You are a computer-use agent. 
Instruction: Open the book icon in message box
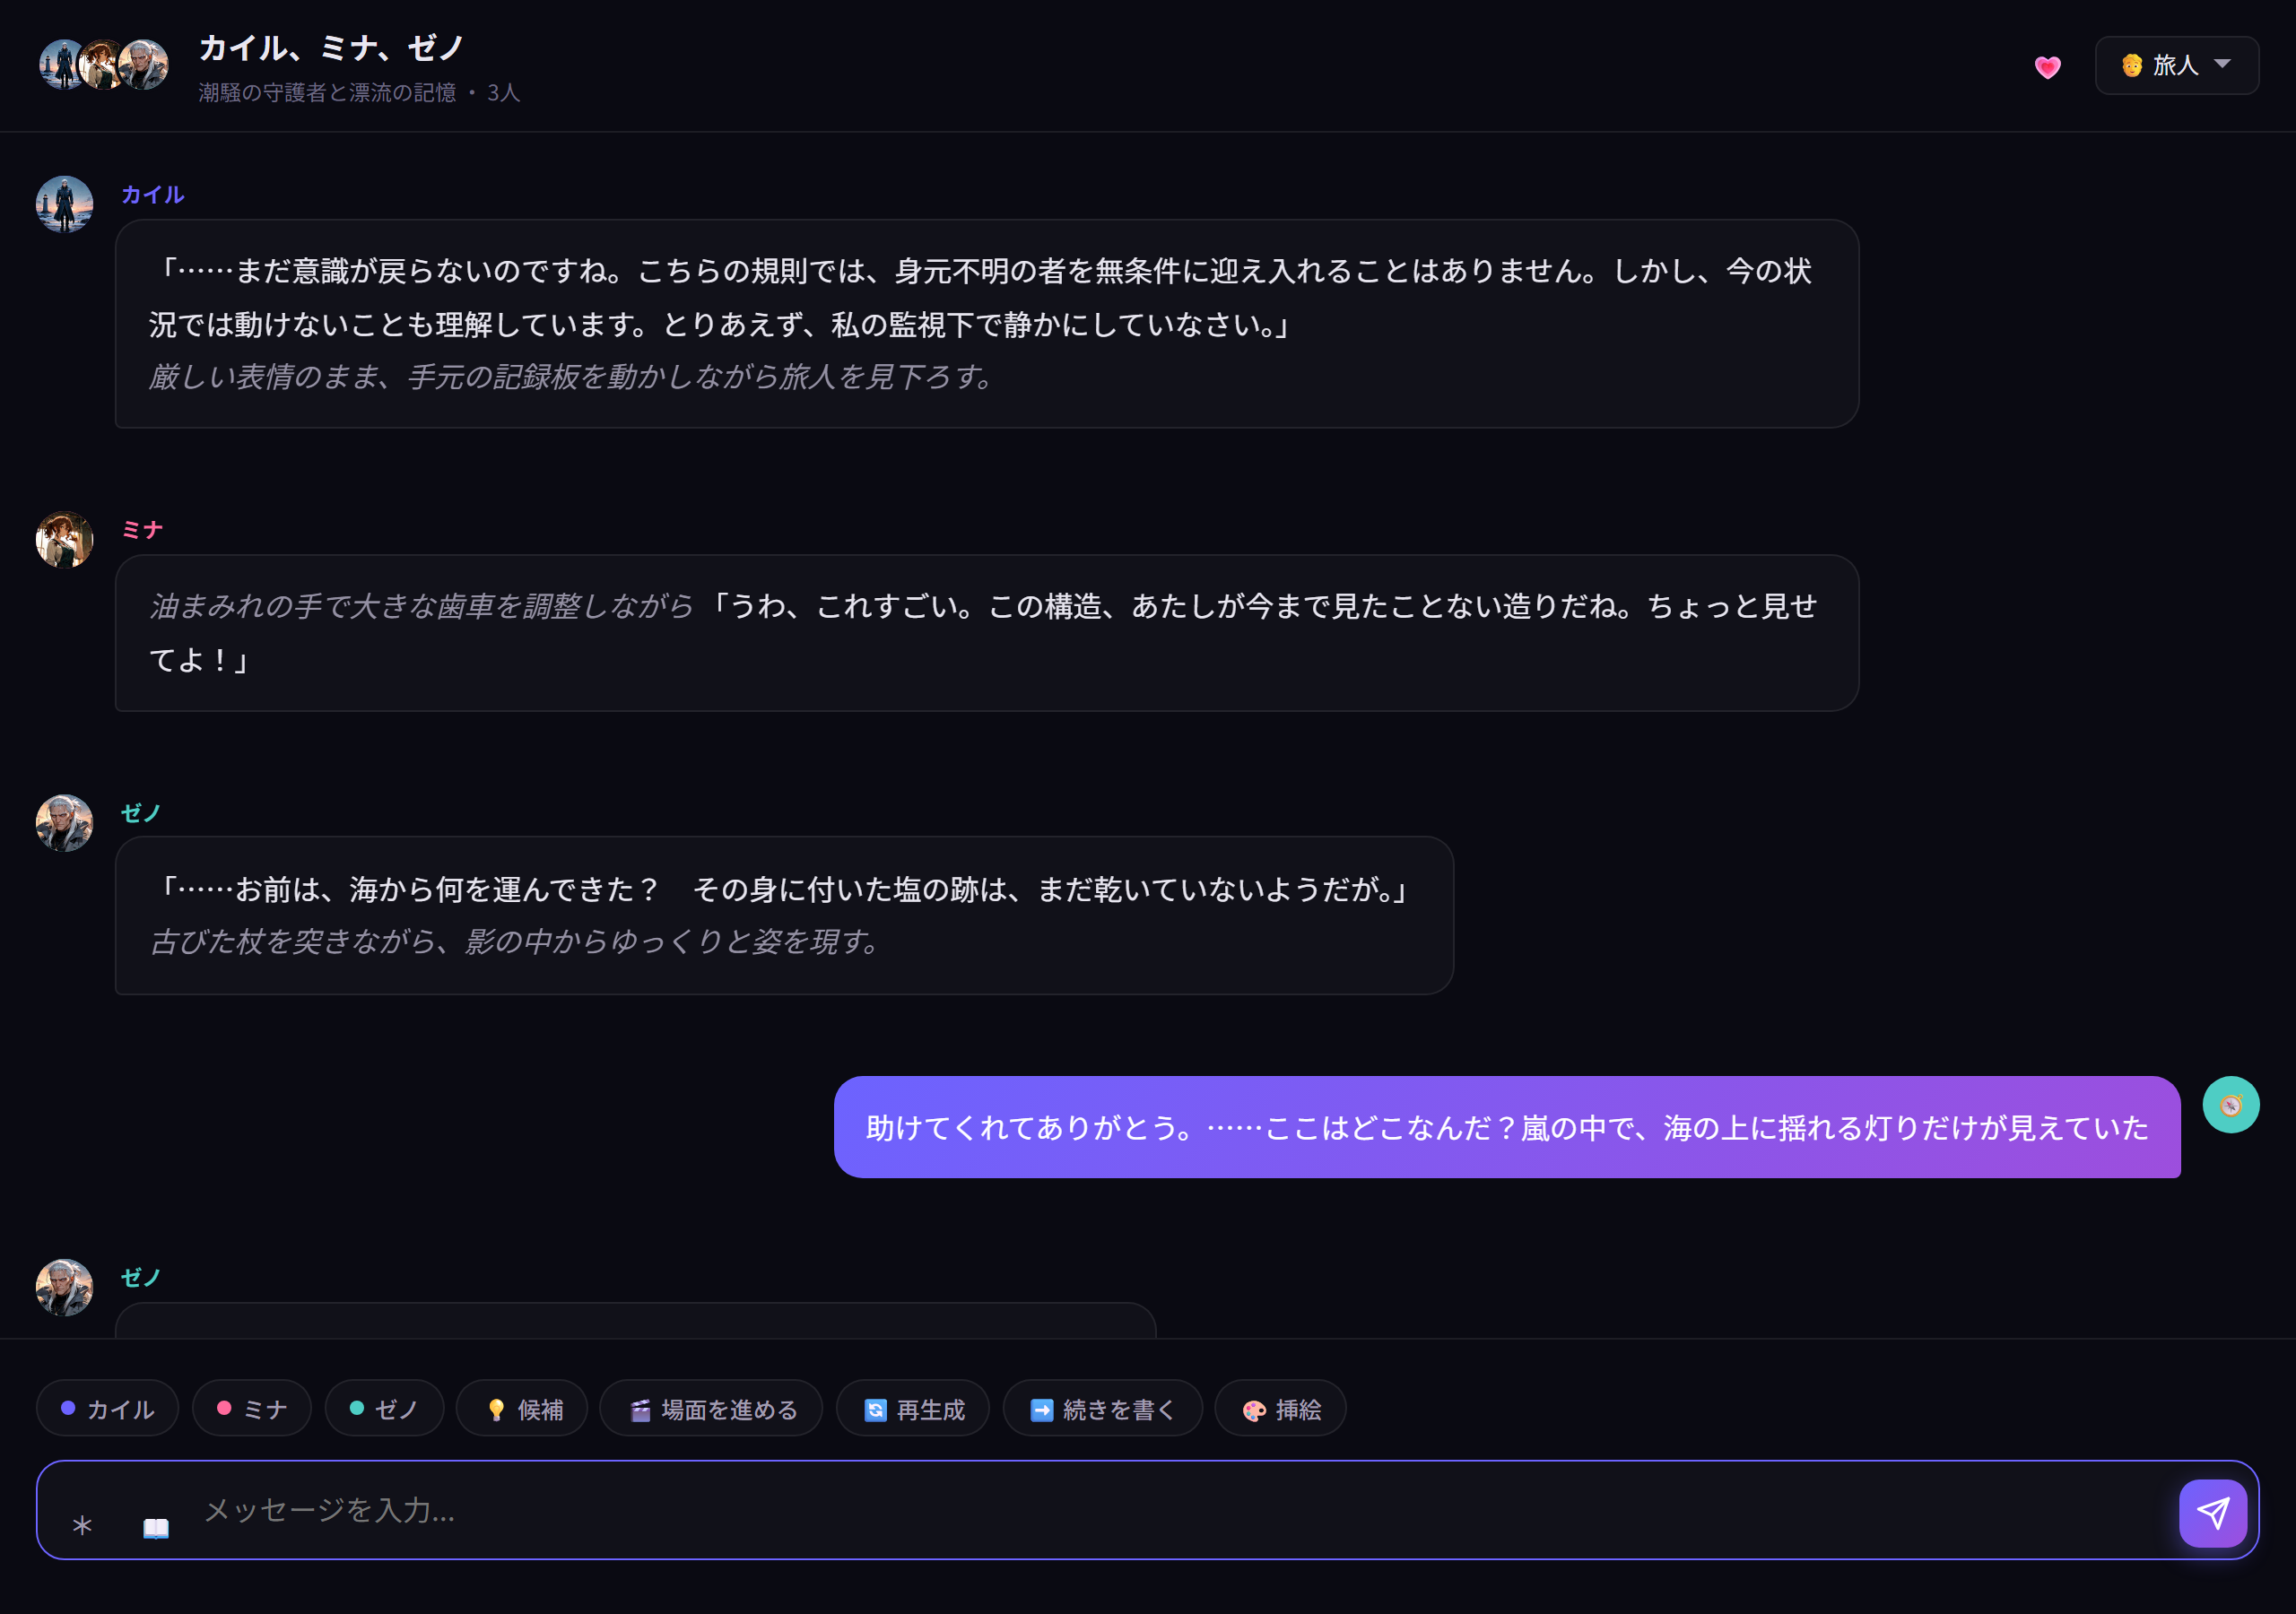point(156,1527)
